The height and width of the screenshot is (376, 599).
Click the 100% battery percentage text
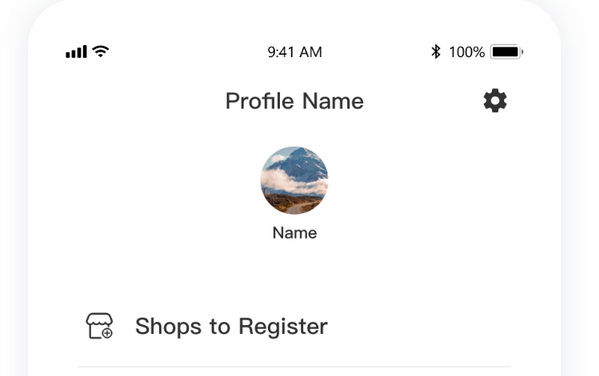(467, 52)
